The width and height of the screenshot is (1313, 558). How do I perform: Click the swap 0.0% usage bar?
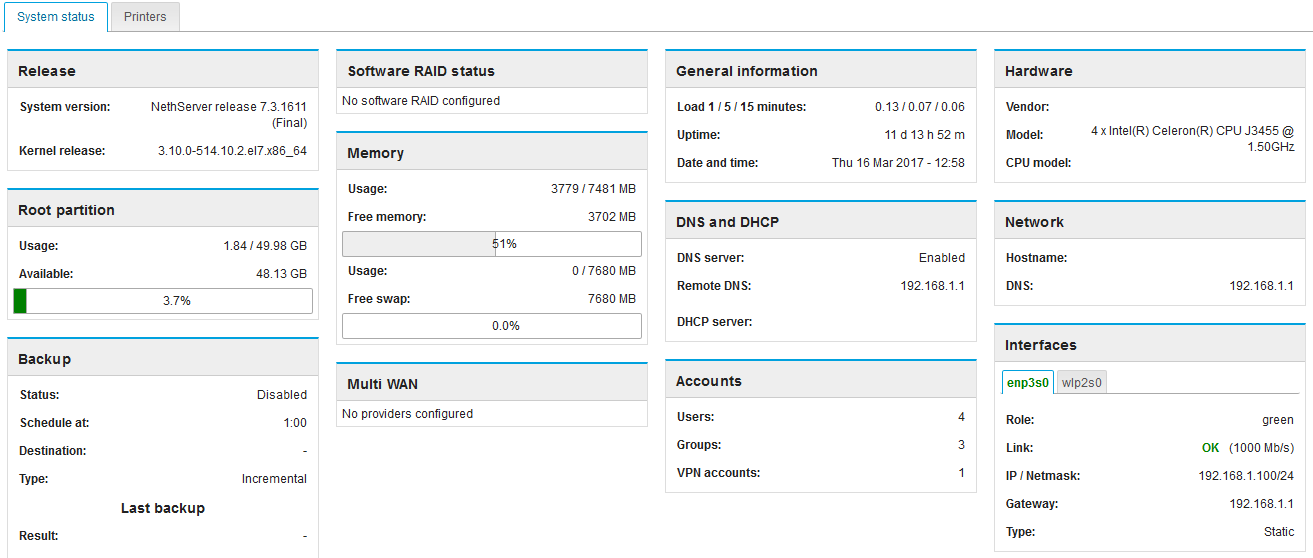click(492, 326)
